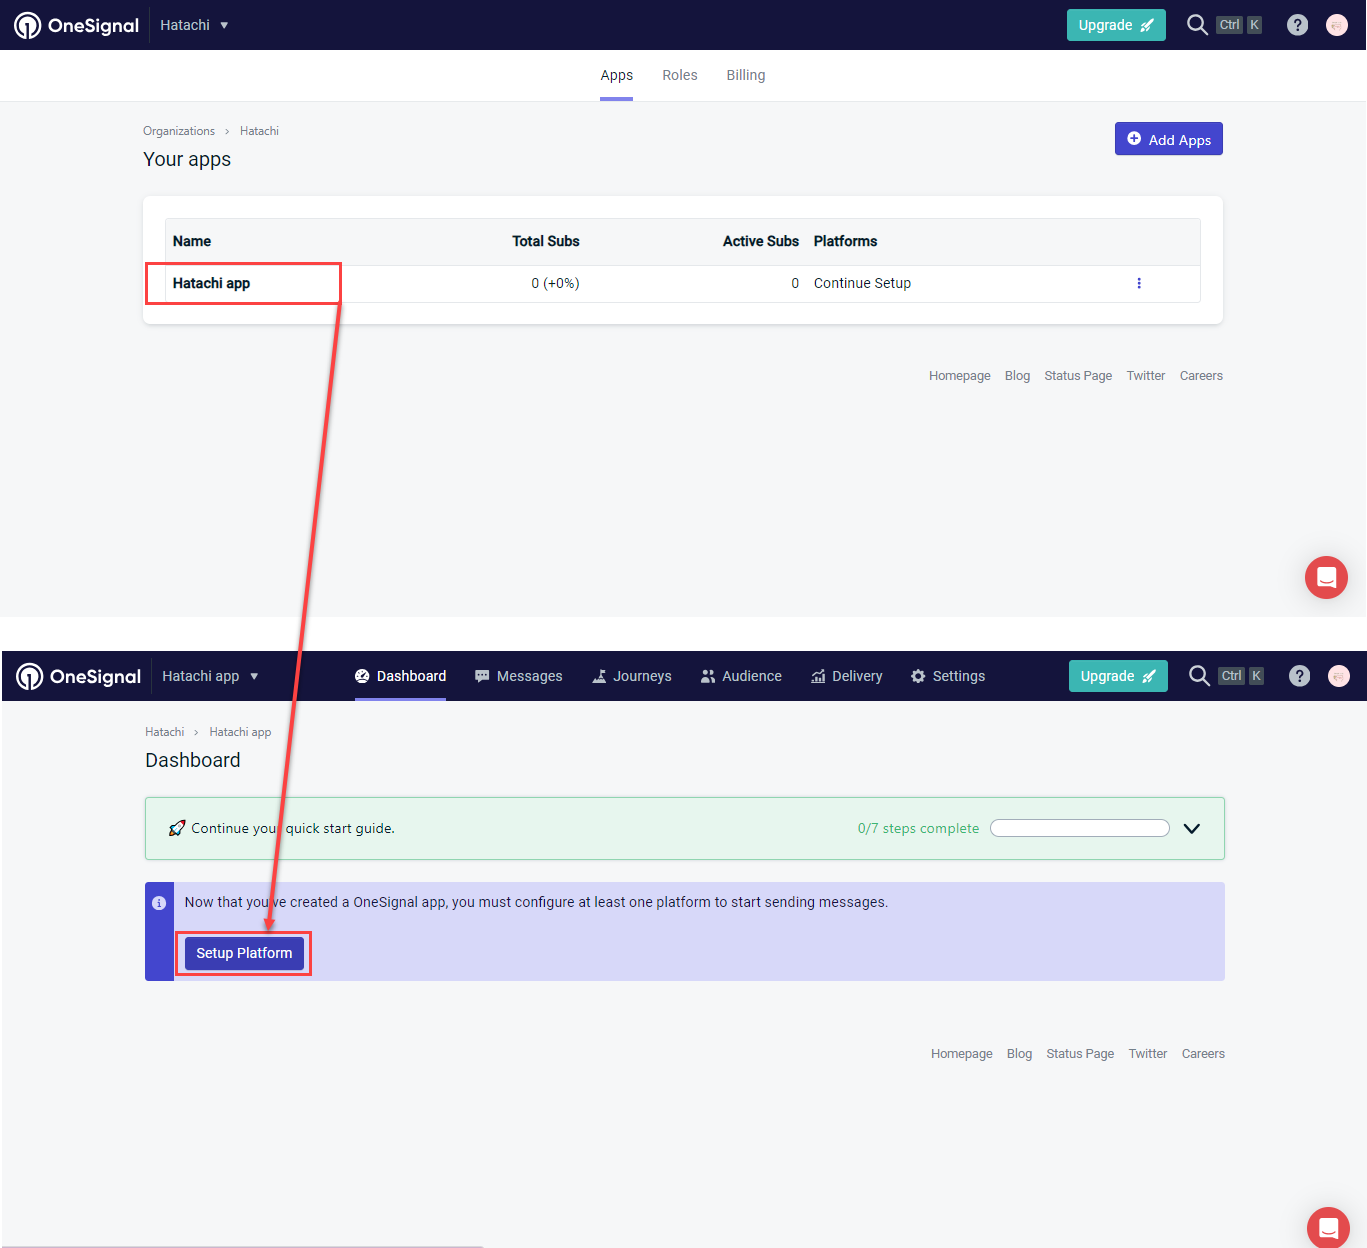Click the OneSignal logo on the Dashboard page
The width and height of the screenshot is (1367, 1248).
[x=79, y=676]
